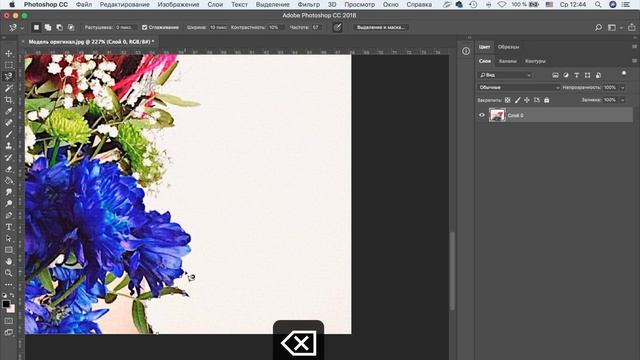Switch to the Каналы tab
This screenshot has height=360, width=640.
click(x=508, y=61)
